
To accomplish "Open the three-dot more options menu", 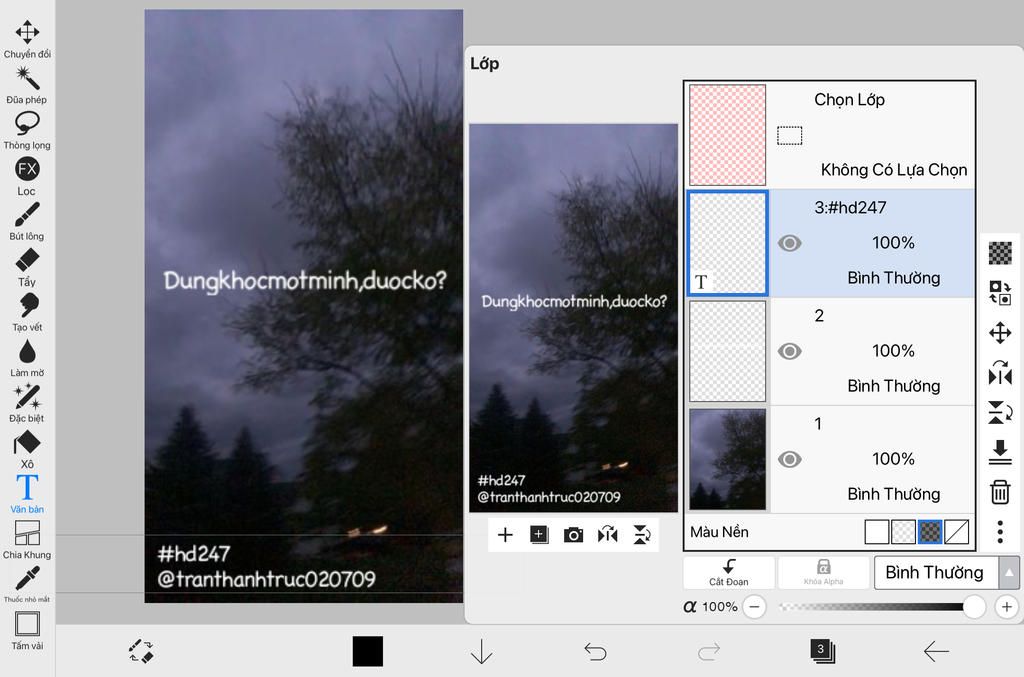I will pyautogui.click(x=1000, y=532).
